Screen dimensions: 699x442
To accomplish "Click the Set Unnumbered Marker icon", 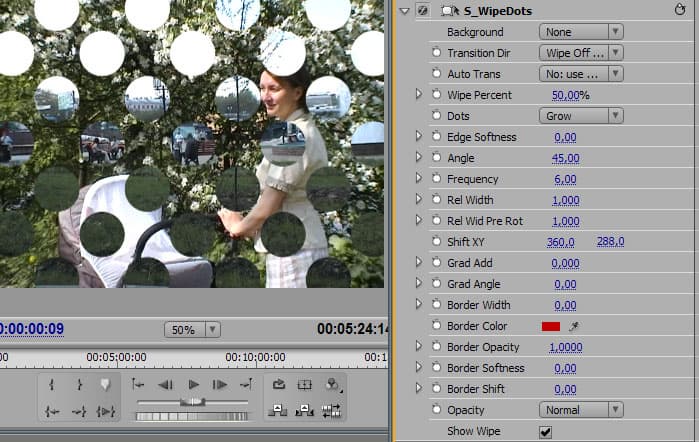I will click(104, 385).
